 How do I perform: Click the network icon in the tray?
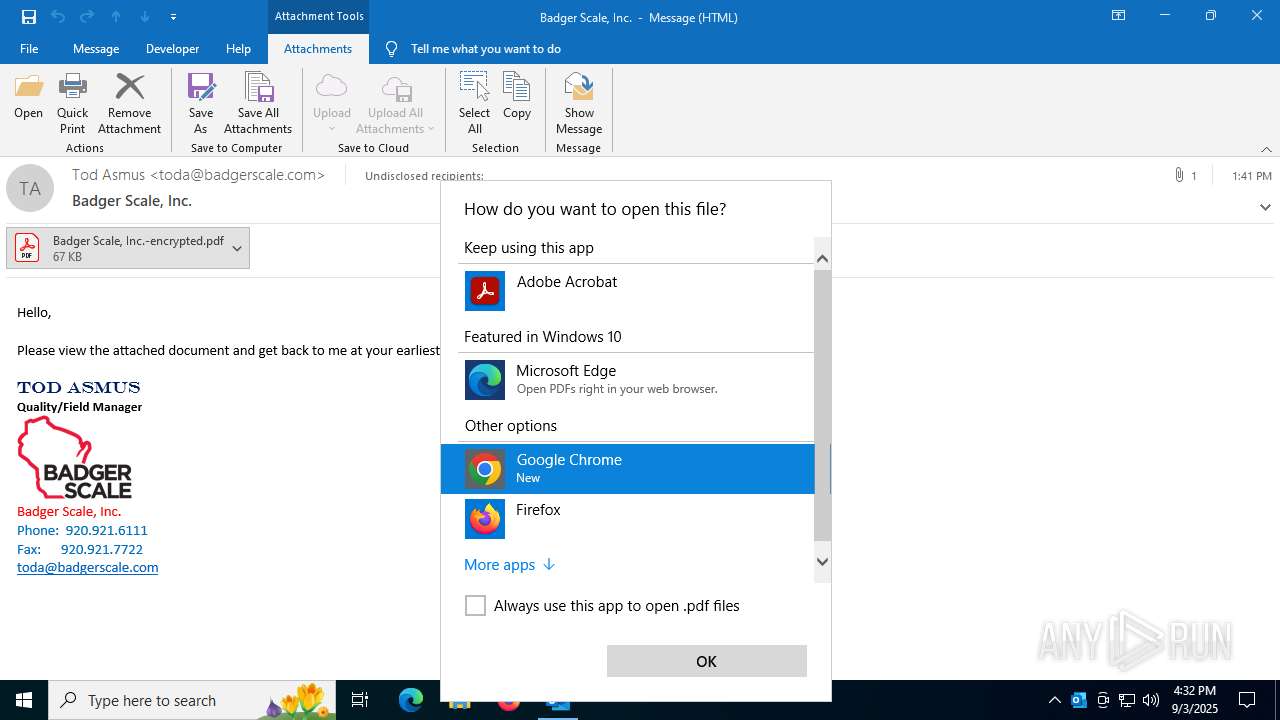coord(1127,700)
